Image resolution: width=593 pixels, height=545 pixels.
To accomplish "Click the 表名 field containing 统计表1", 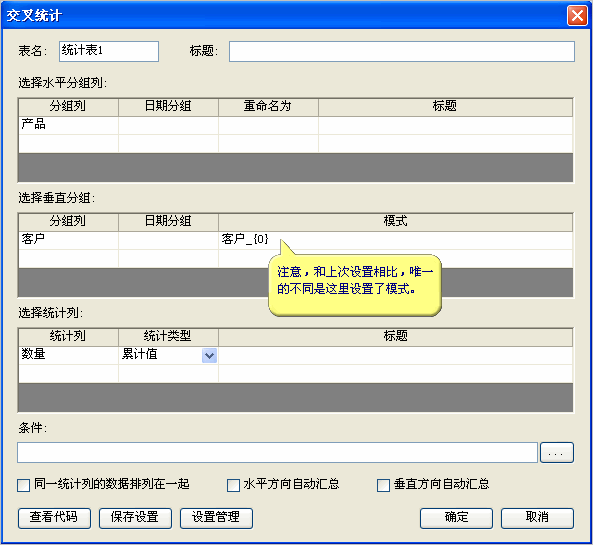I will point(109,51).
